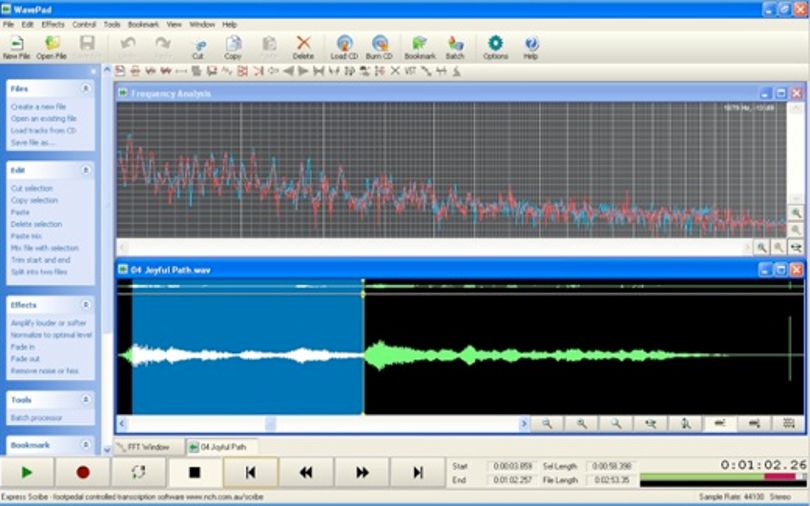
Task: Collapse the Effects panel section
Action: tap(86, 305)
